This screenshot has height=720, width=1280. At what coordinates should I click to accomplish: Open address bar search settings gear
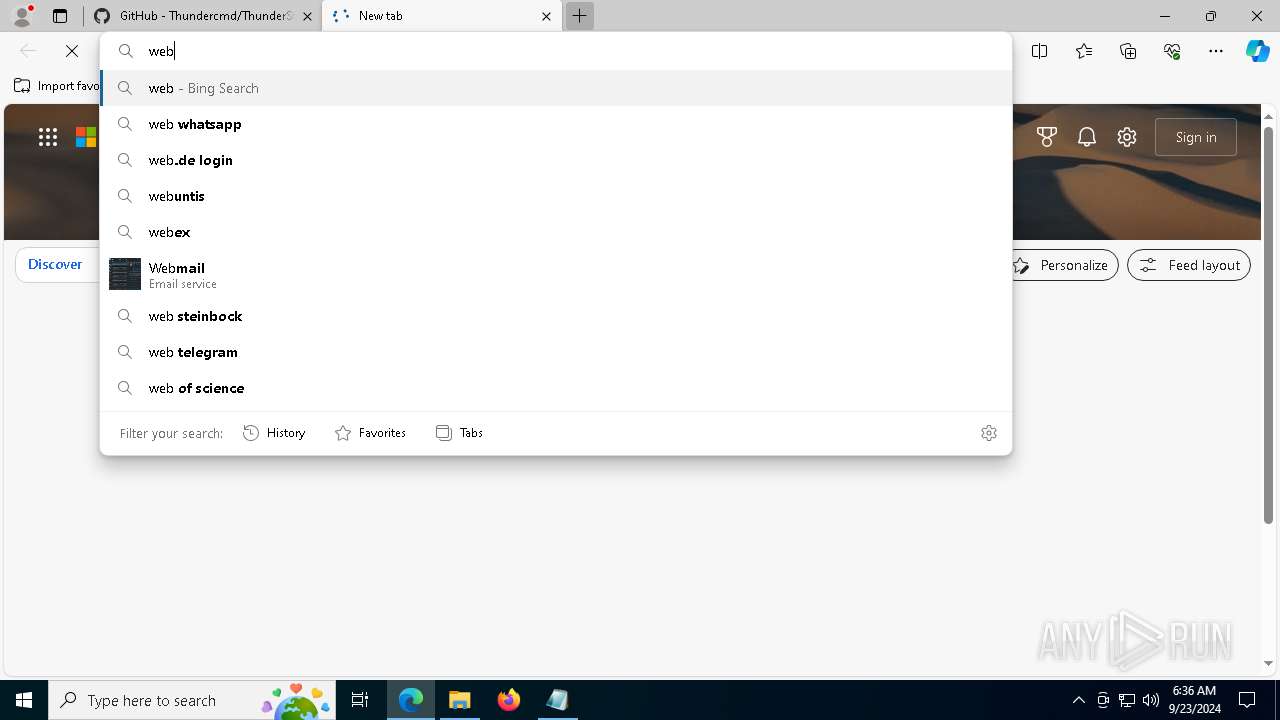pyautogui.click(x=989, y=433)
